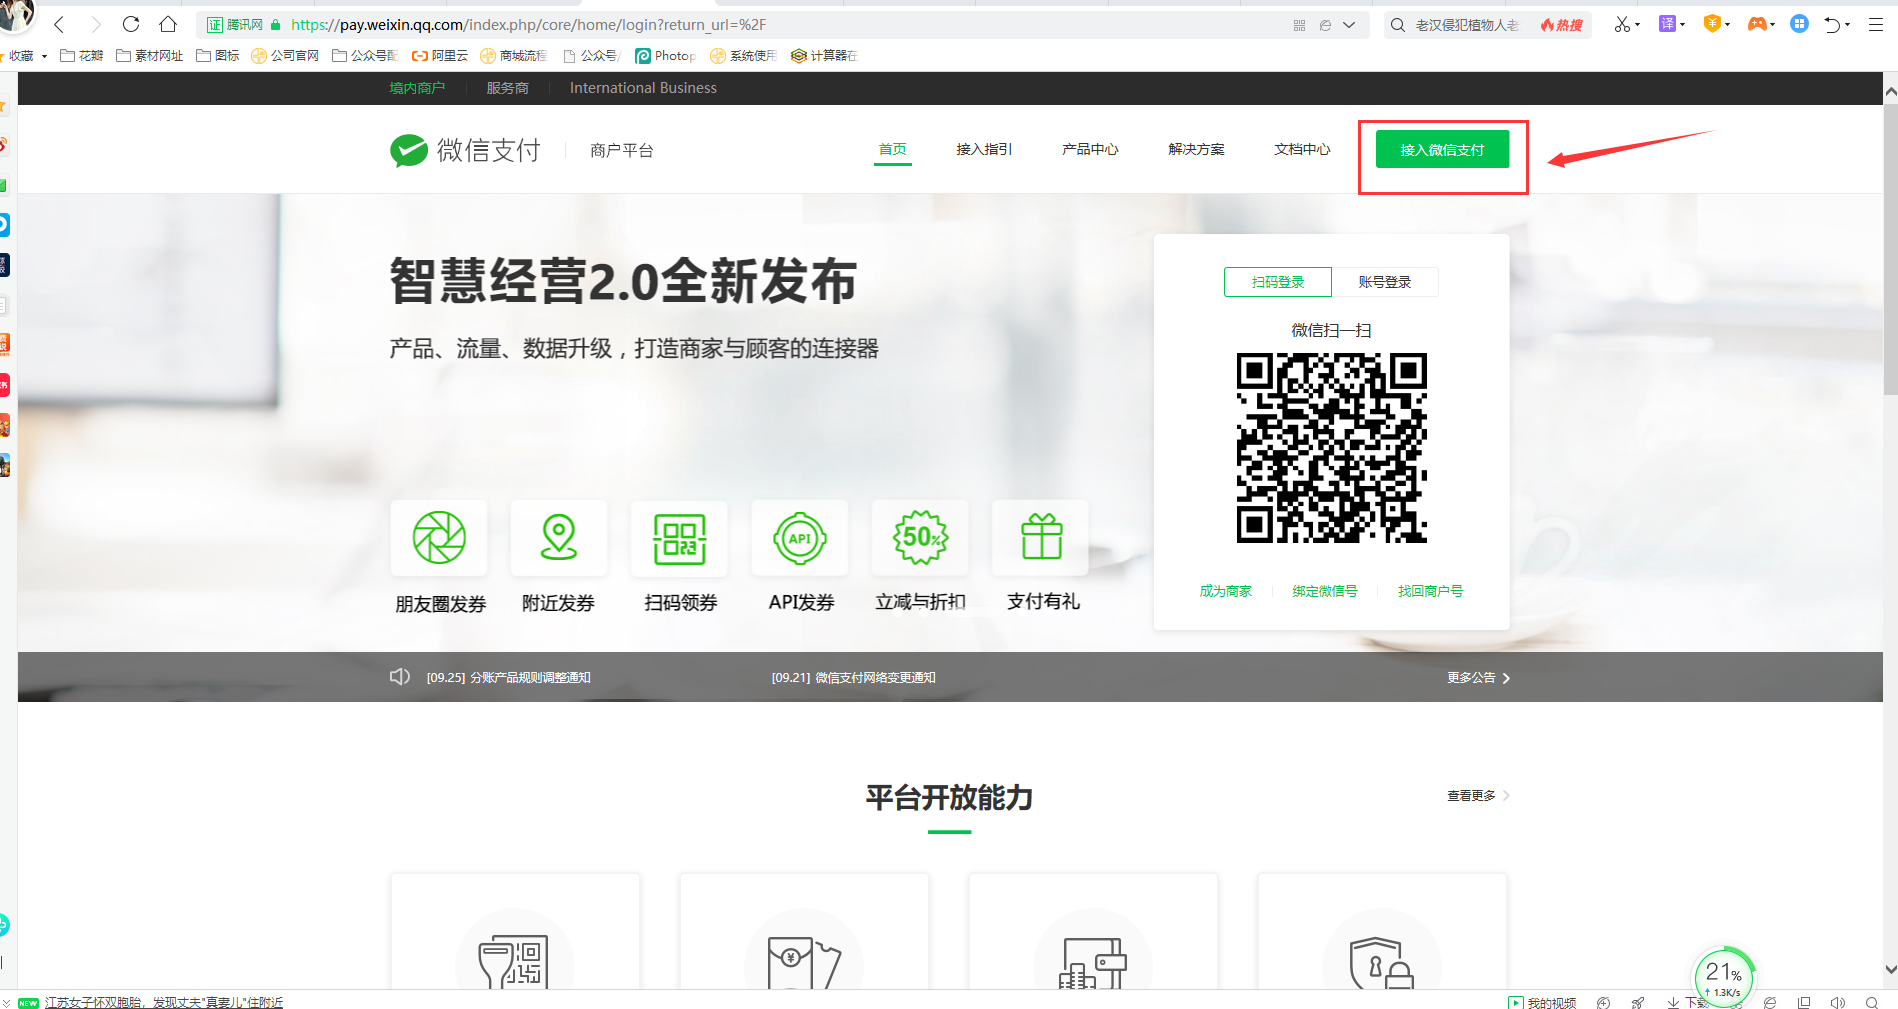
Task: Click the login QR code image
Action: coord(1331,448)
